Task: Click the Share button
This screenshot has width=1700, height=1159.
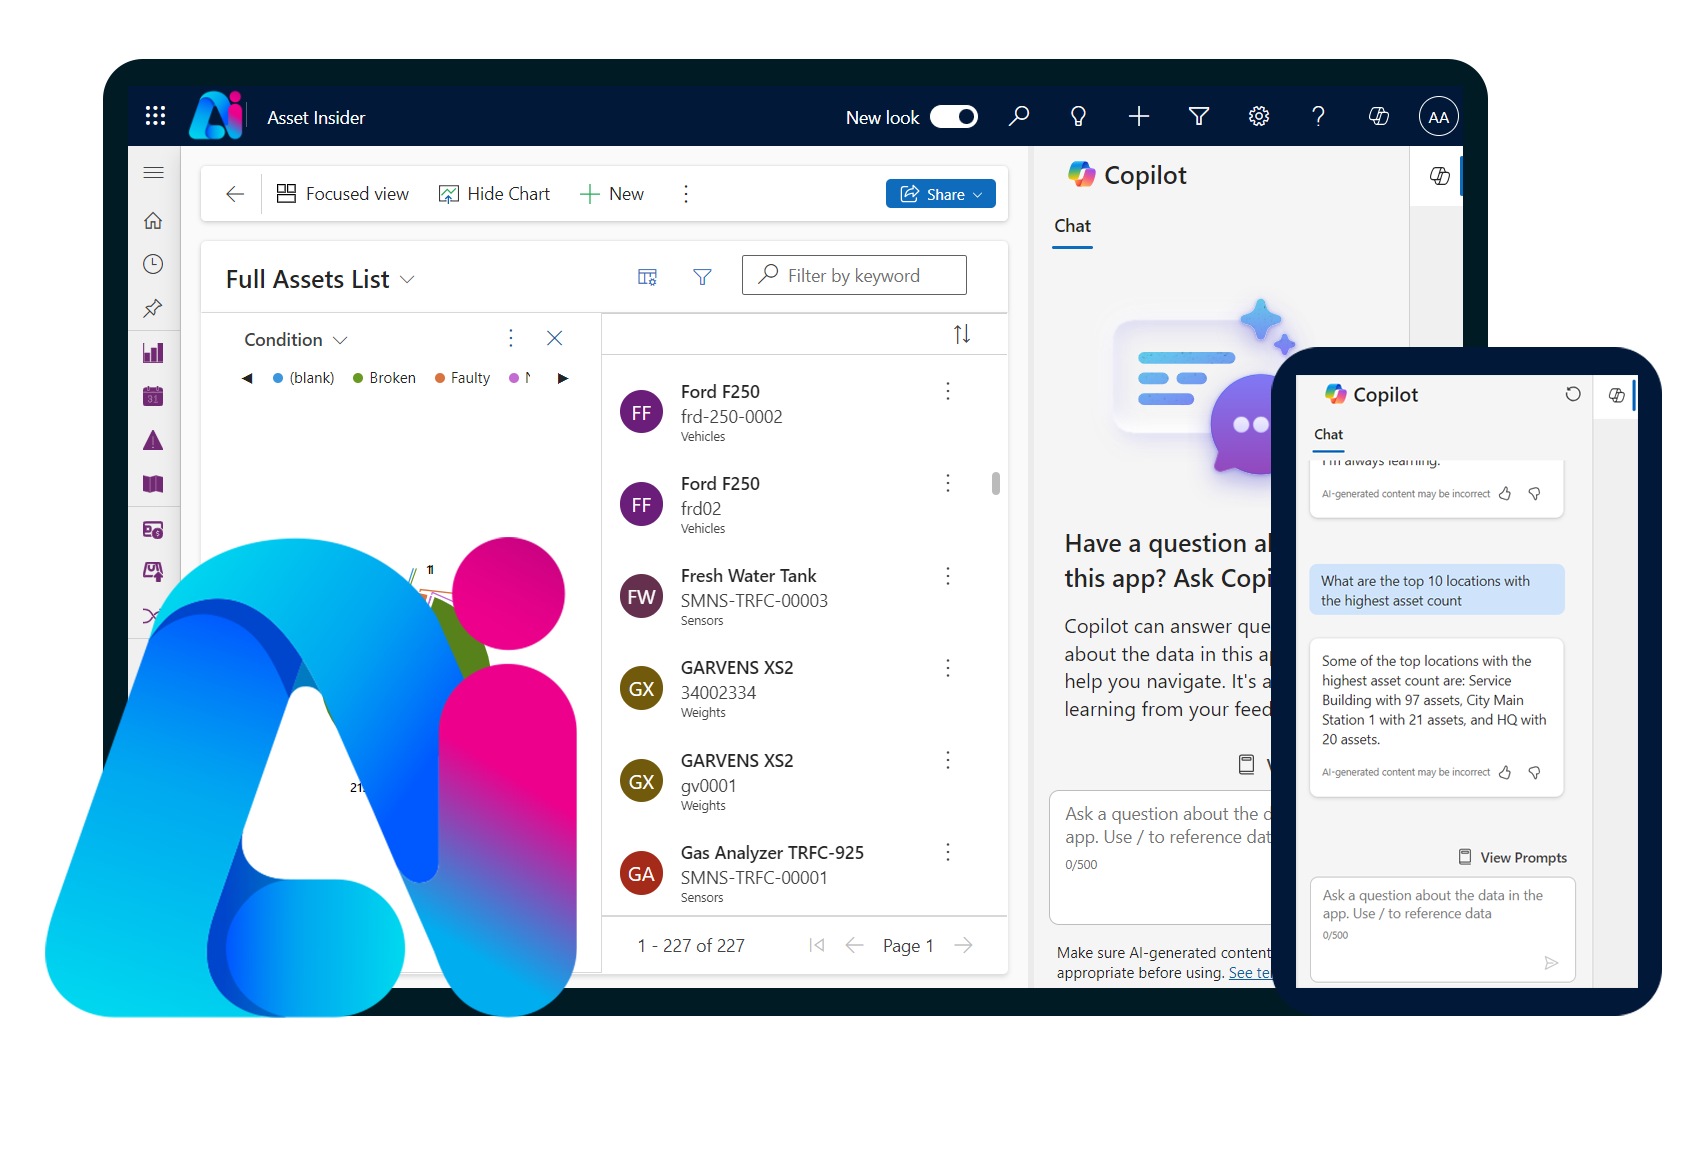Action: coord(940,194)
